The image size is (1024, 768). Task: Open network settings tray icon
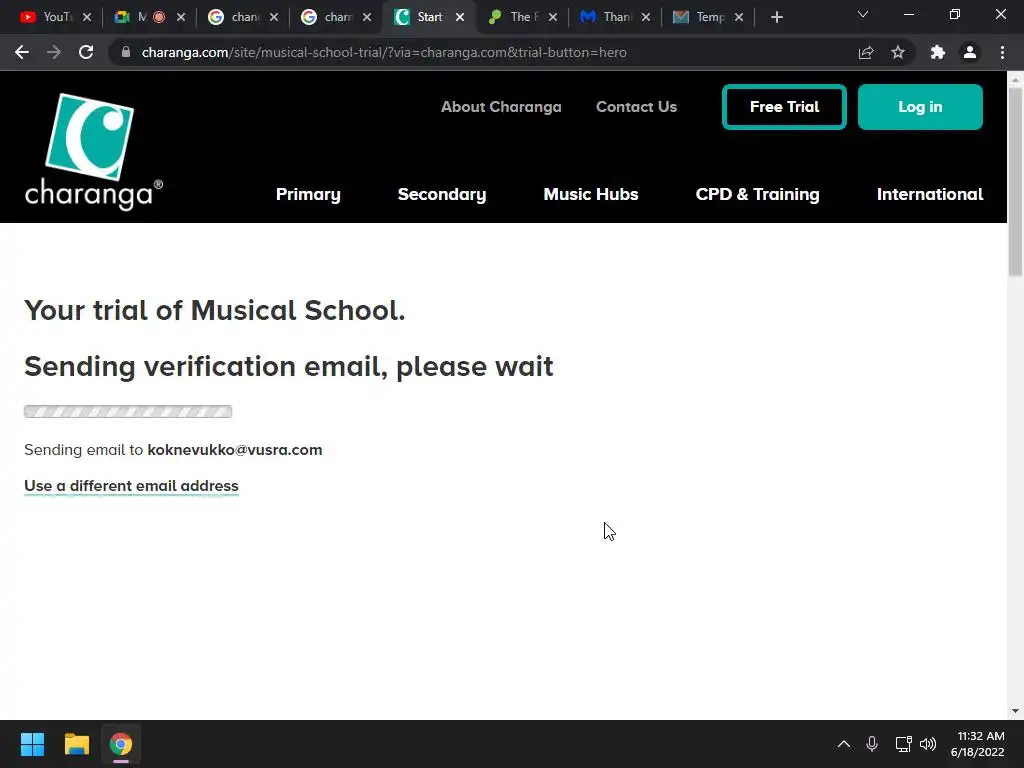tap(903, 744)
